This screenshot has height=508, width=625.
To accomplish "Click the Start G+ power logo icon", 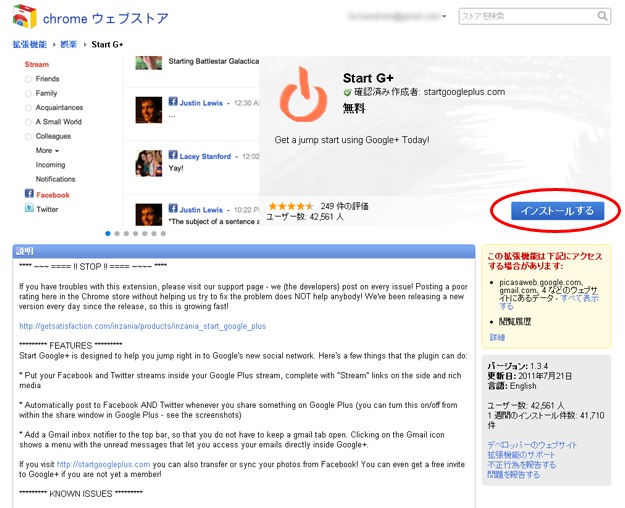I will 303,95.
